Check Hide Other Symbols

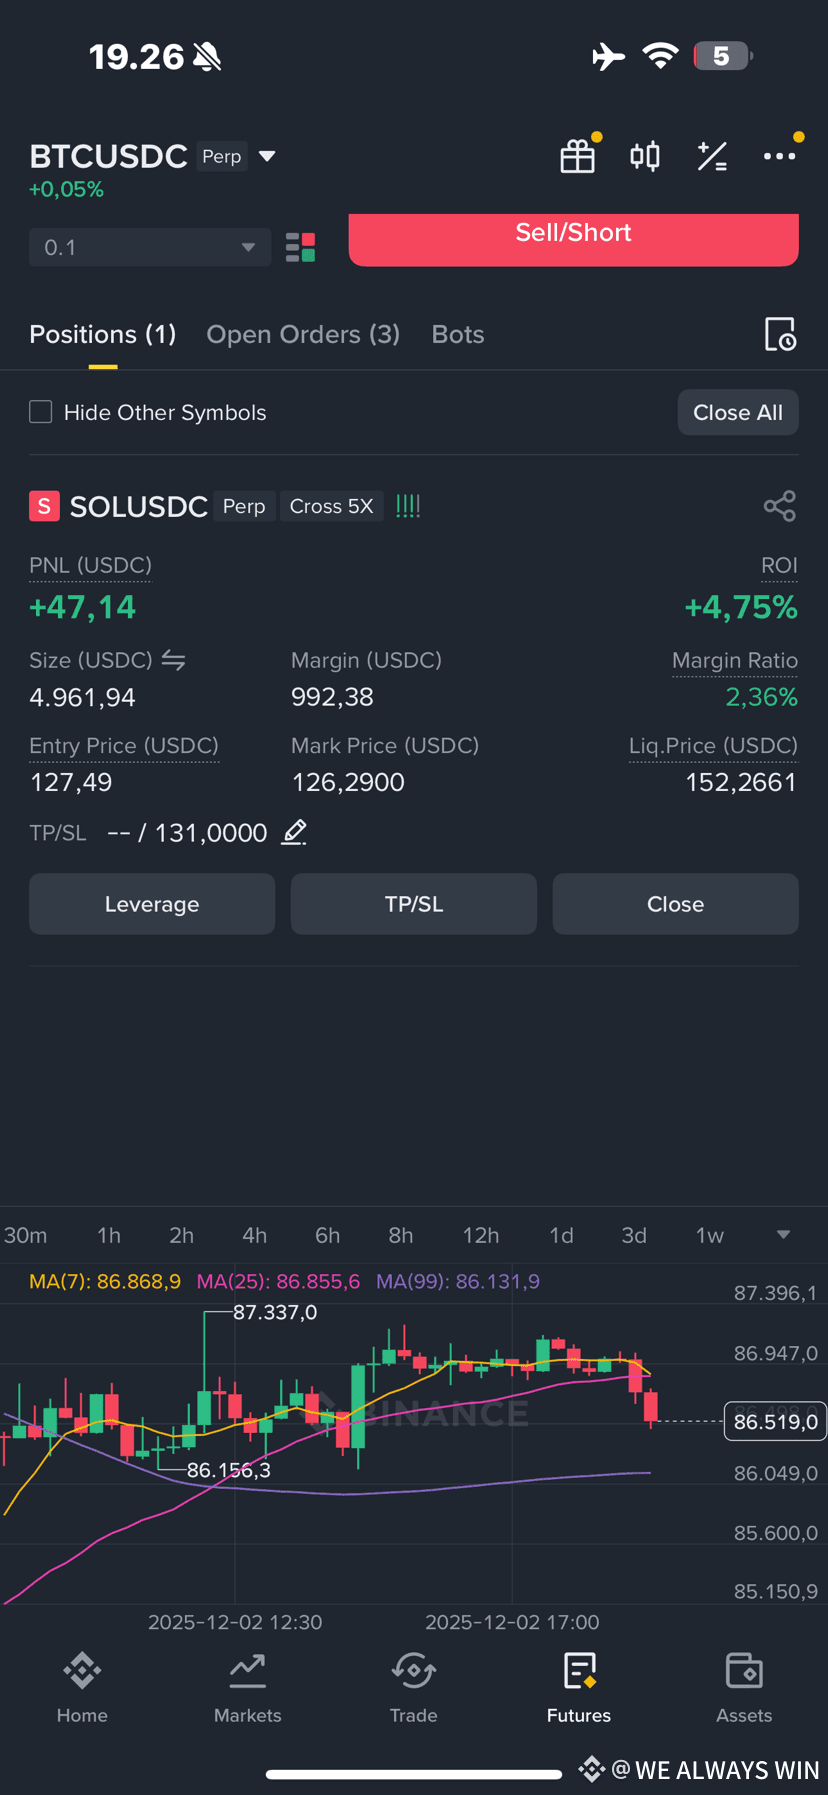pos(41,412)
